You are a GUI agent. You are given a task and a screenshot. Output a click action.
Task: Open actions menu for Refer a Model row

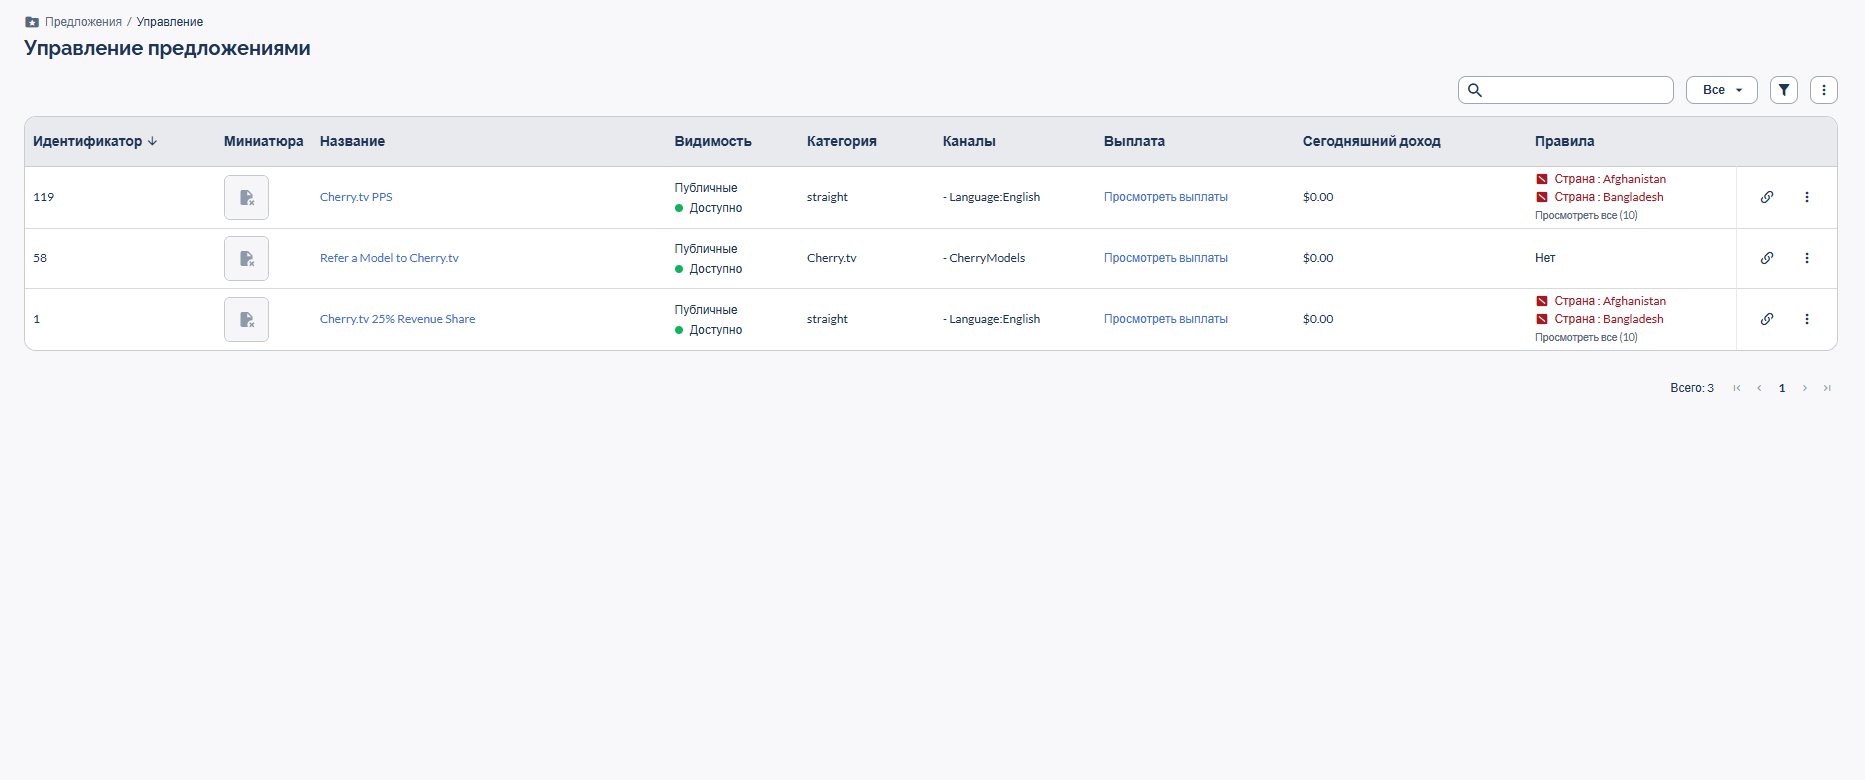tap(1806, 258)
